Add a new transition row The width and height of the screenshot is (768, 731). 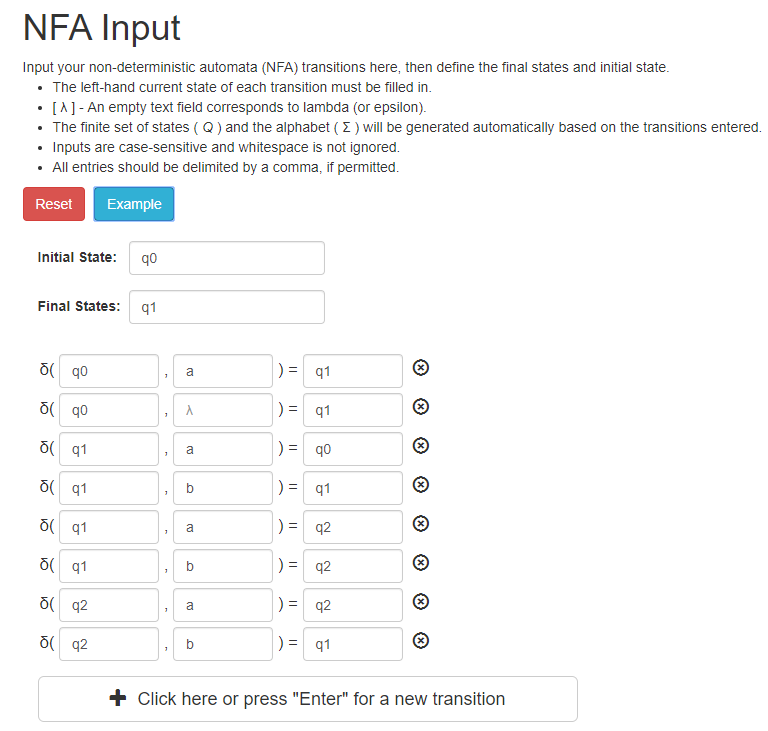click(308, 699)
